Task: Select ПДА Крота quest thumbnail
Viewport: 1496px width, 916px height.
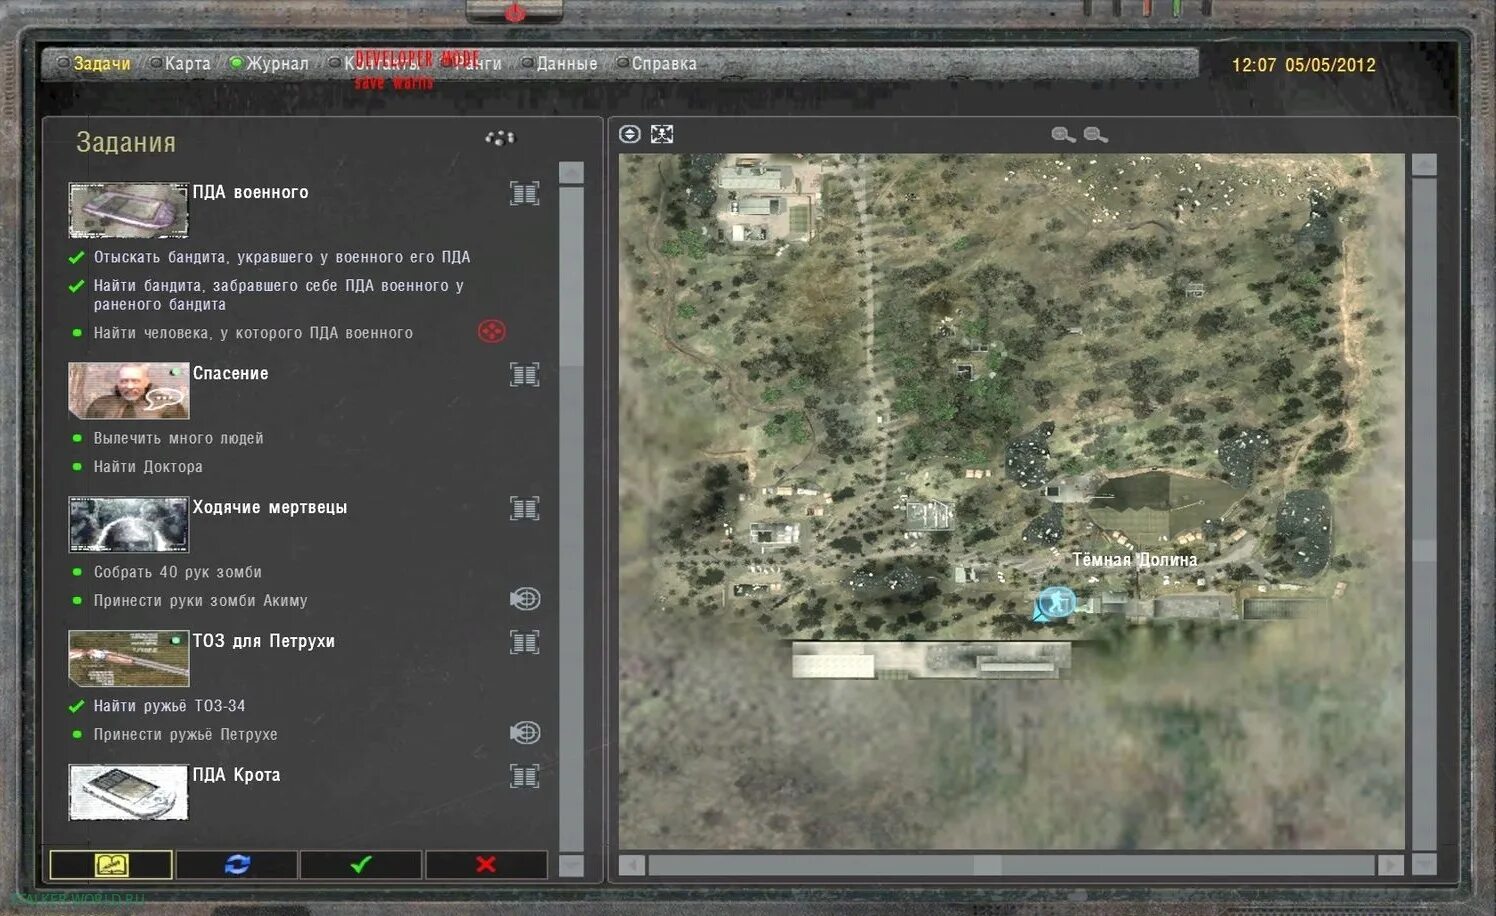Action: pyautogui.click(x=128, y=793)
